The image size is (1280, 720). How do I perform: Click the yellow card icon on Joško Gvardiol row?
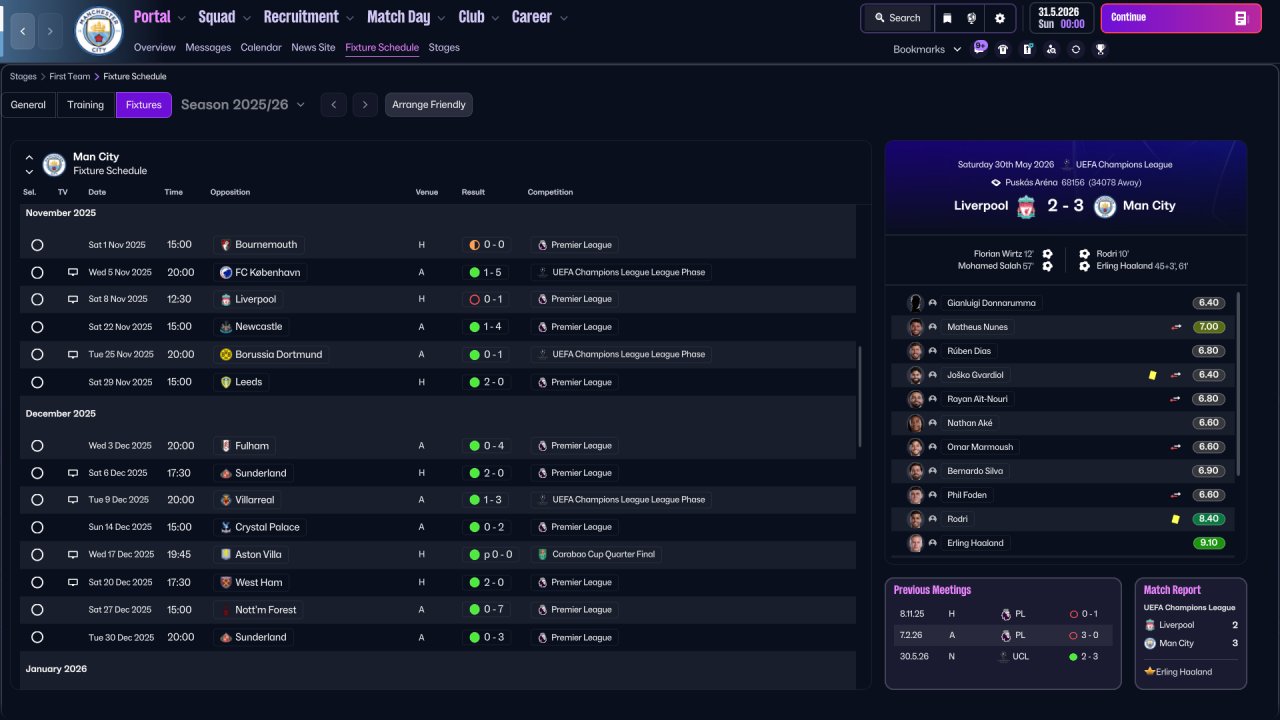tap(1152, 375)
